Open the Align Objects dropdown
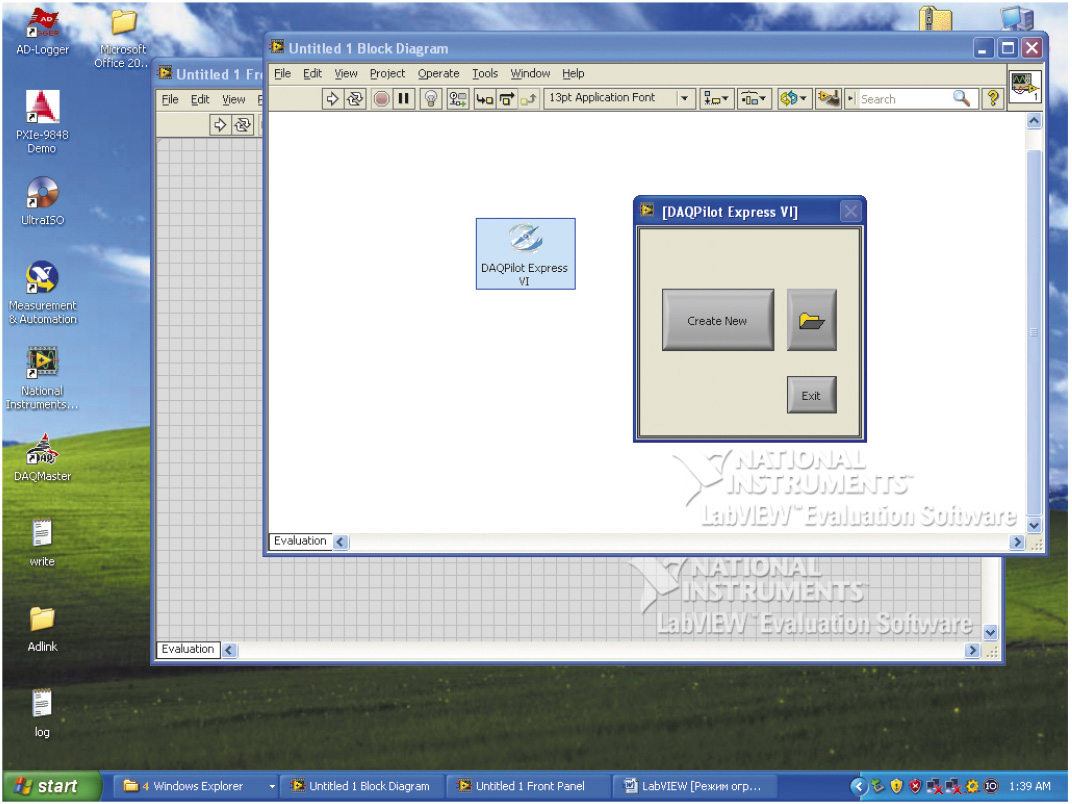 [x=716, y=99]
